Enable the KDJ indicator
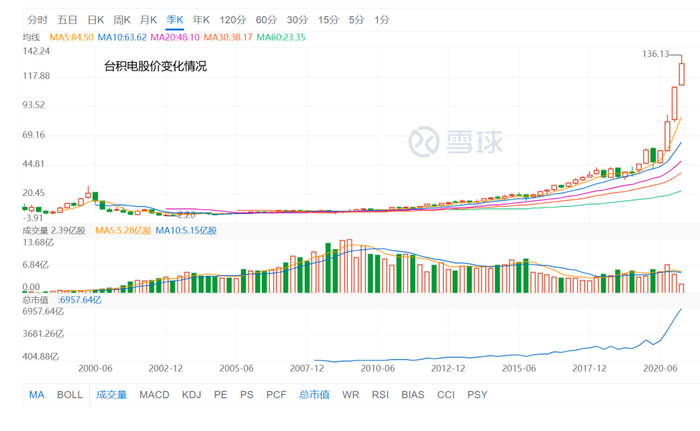This screenshot has width=700, height=431. [x=192, y=395]
